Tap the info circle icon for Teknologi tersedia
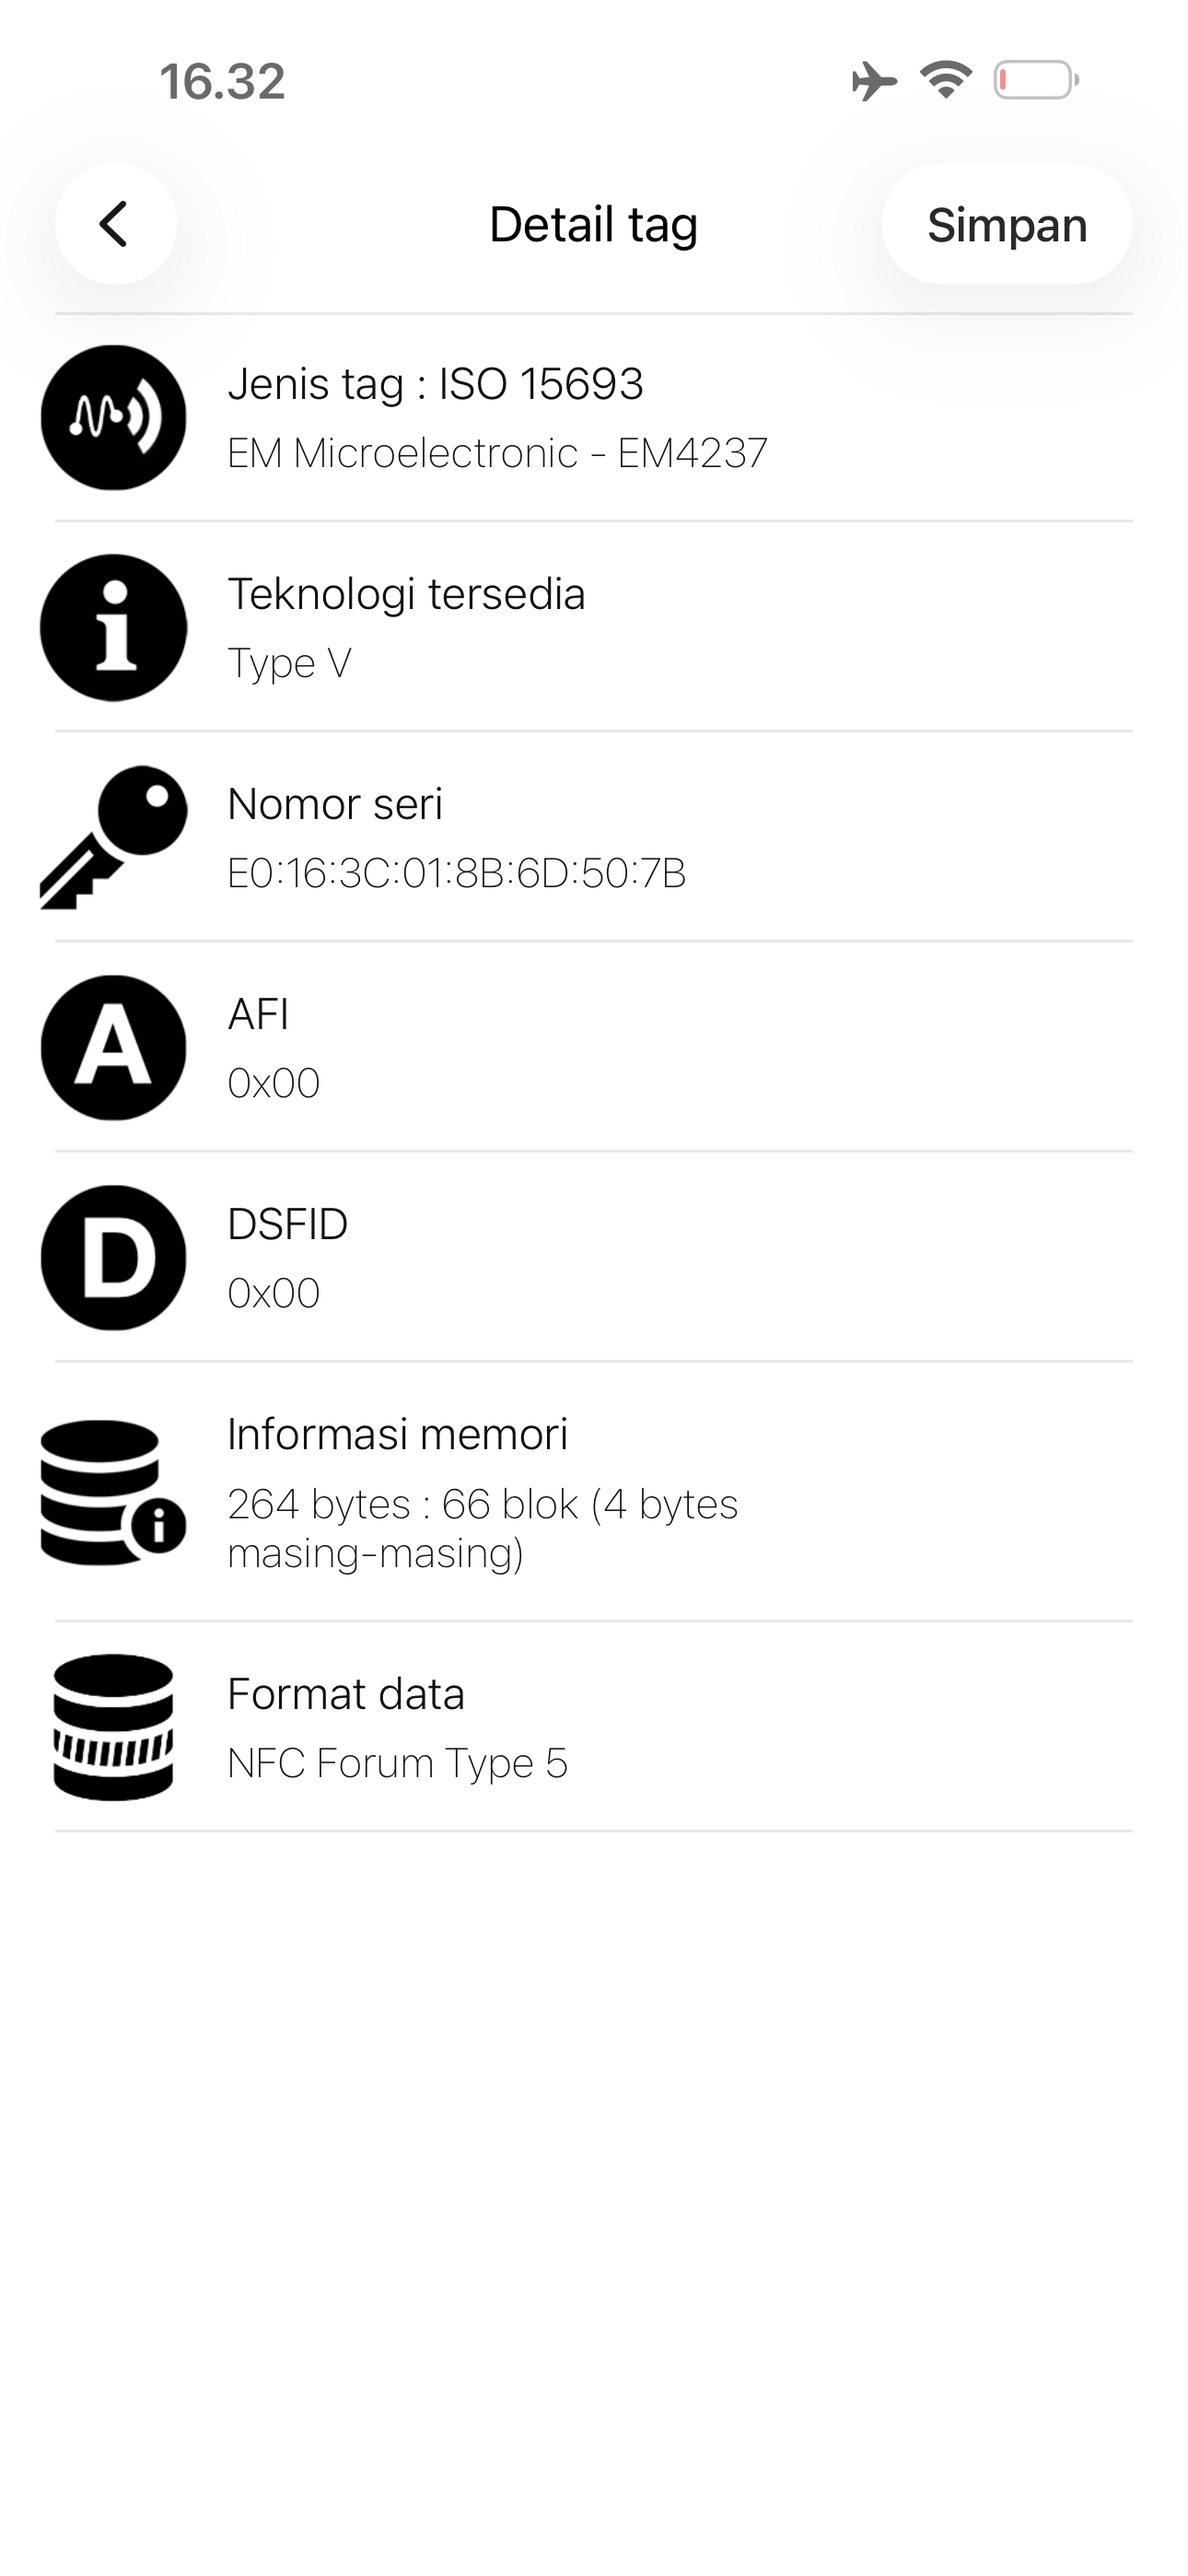Screen dimensions: 1188x2576 tap(114, 628)
